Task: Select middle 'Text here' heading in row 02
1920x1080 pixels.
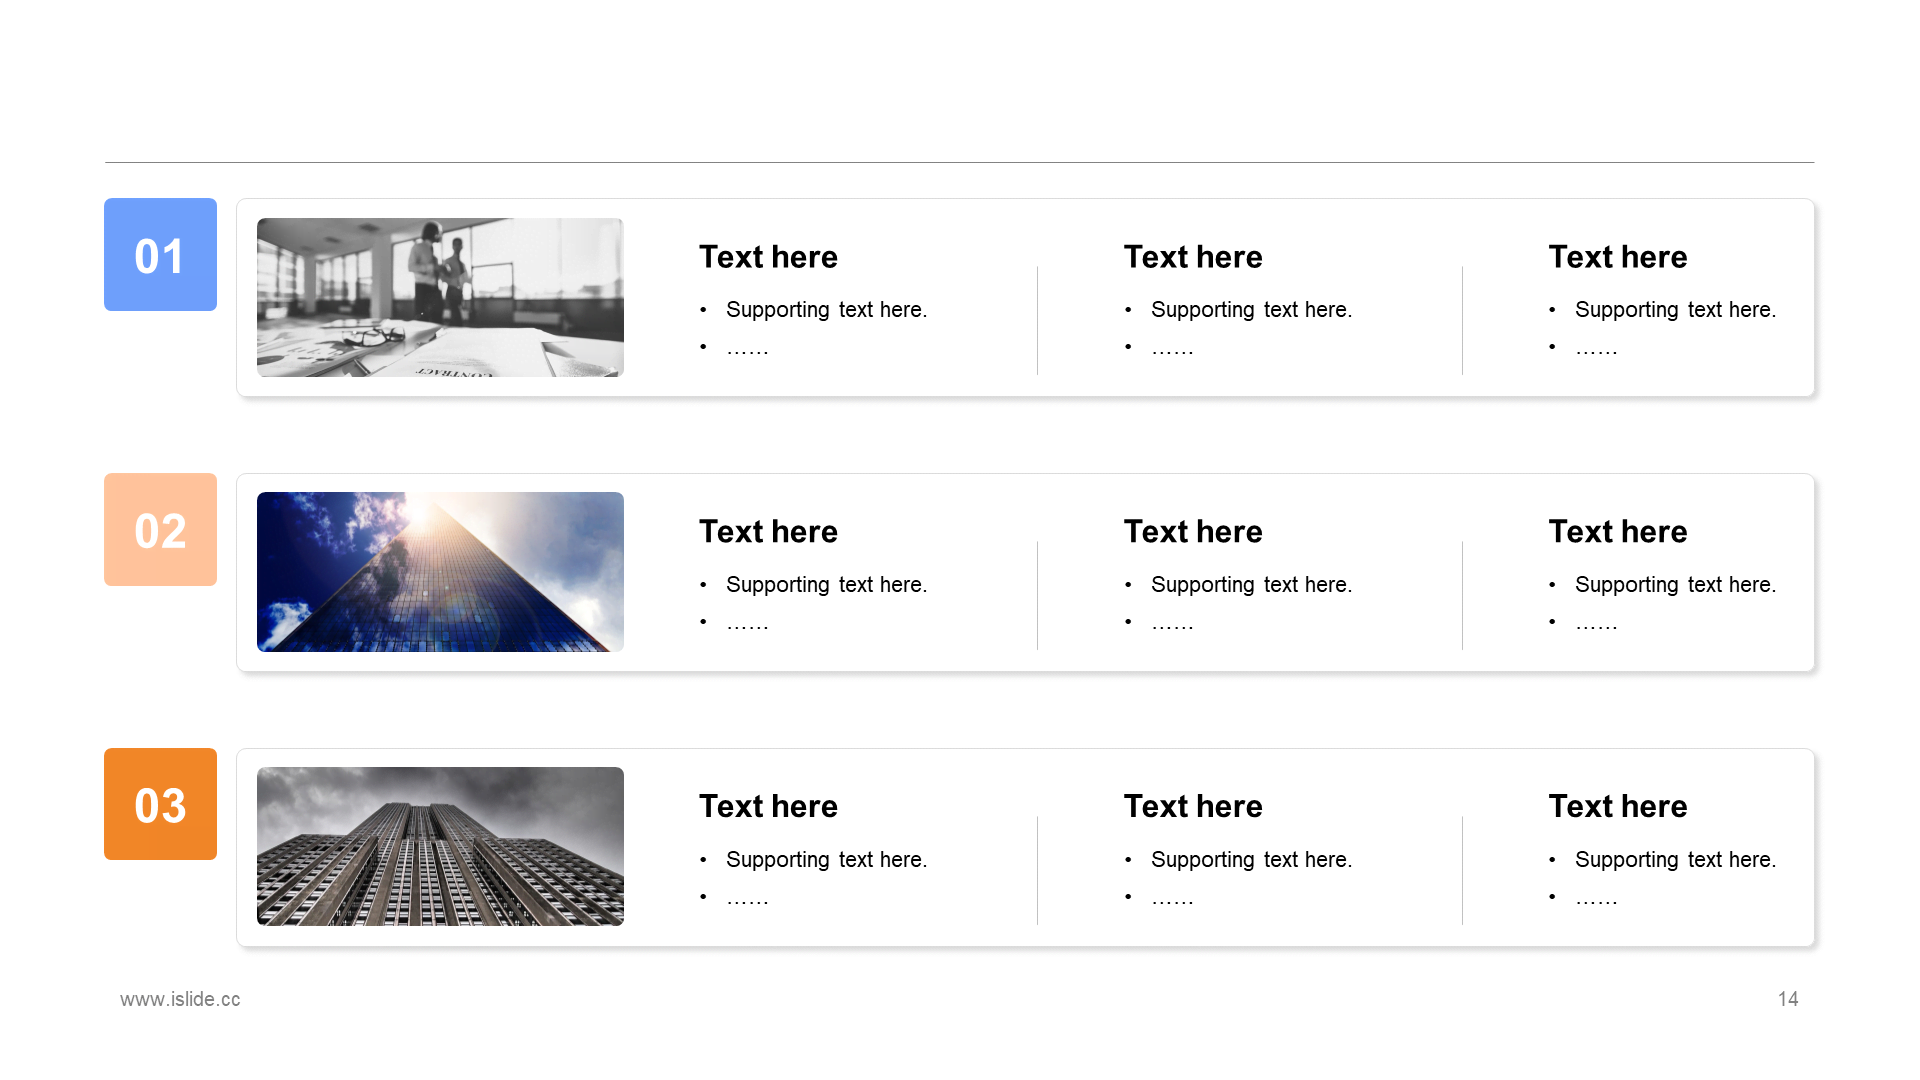Action: point(1193,532)
